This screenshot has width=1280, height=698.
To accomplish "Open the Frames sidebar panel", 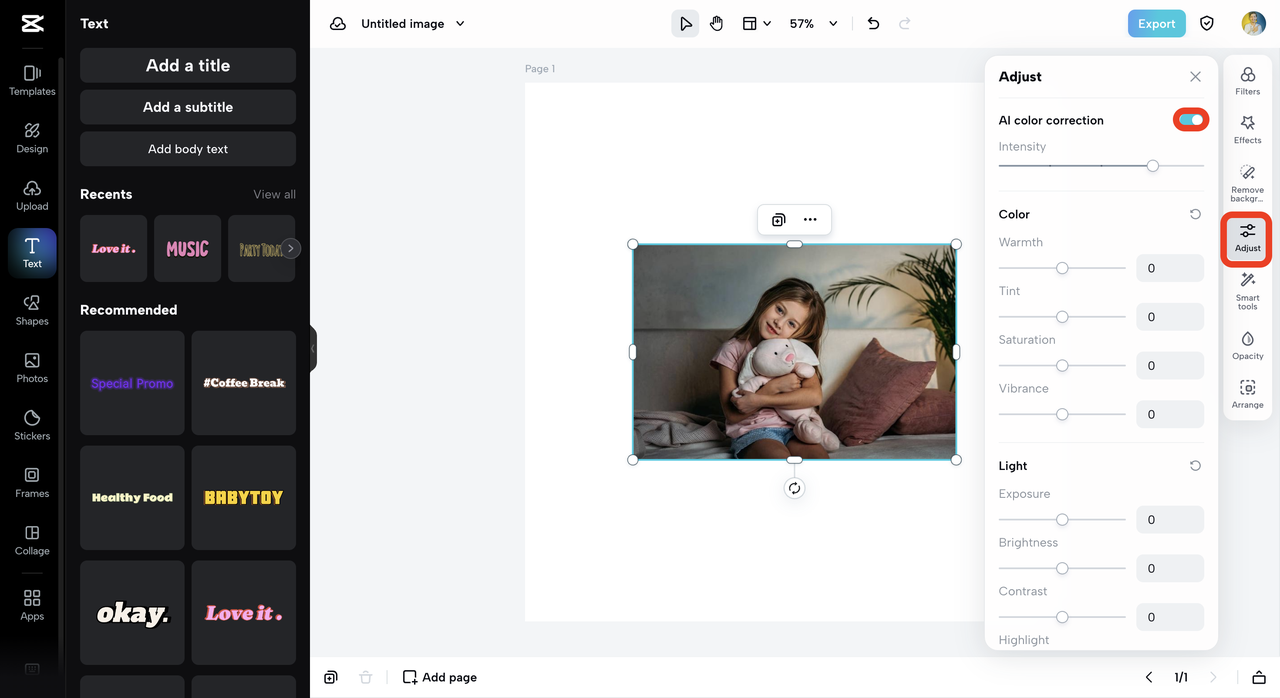I will [x=32, y=483].
